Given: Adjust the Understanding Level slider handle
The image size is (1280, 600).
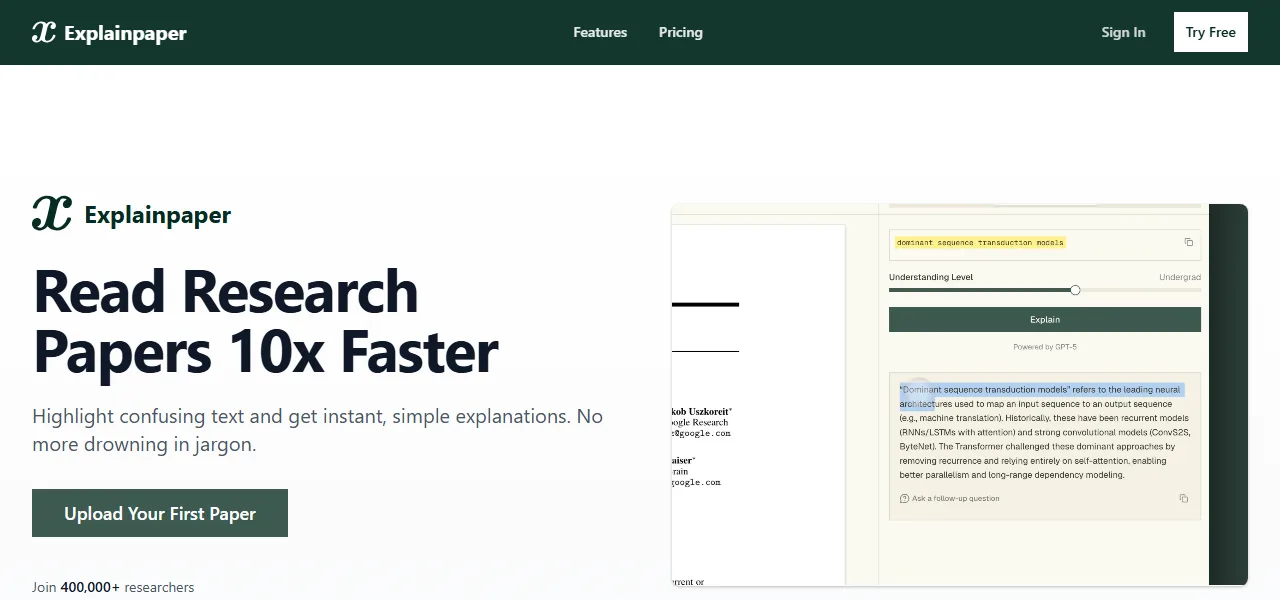Looking at the screenshot, I should click(1075, 290).
